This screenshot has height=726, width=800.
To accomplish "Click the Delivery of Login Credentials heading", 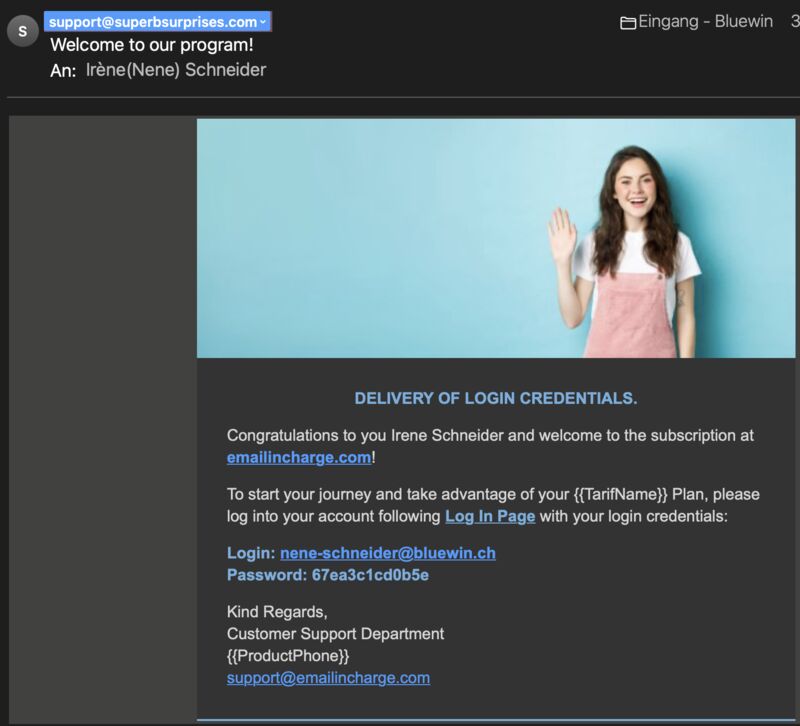I will tap(496, 398).
